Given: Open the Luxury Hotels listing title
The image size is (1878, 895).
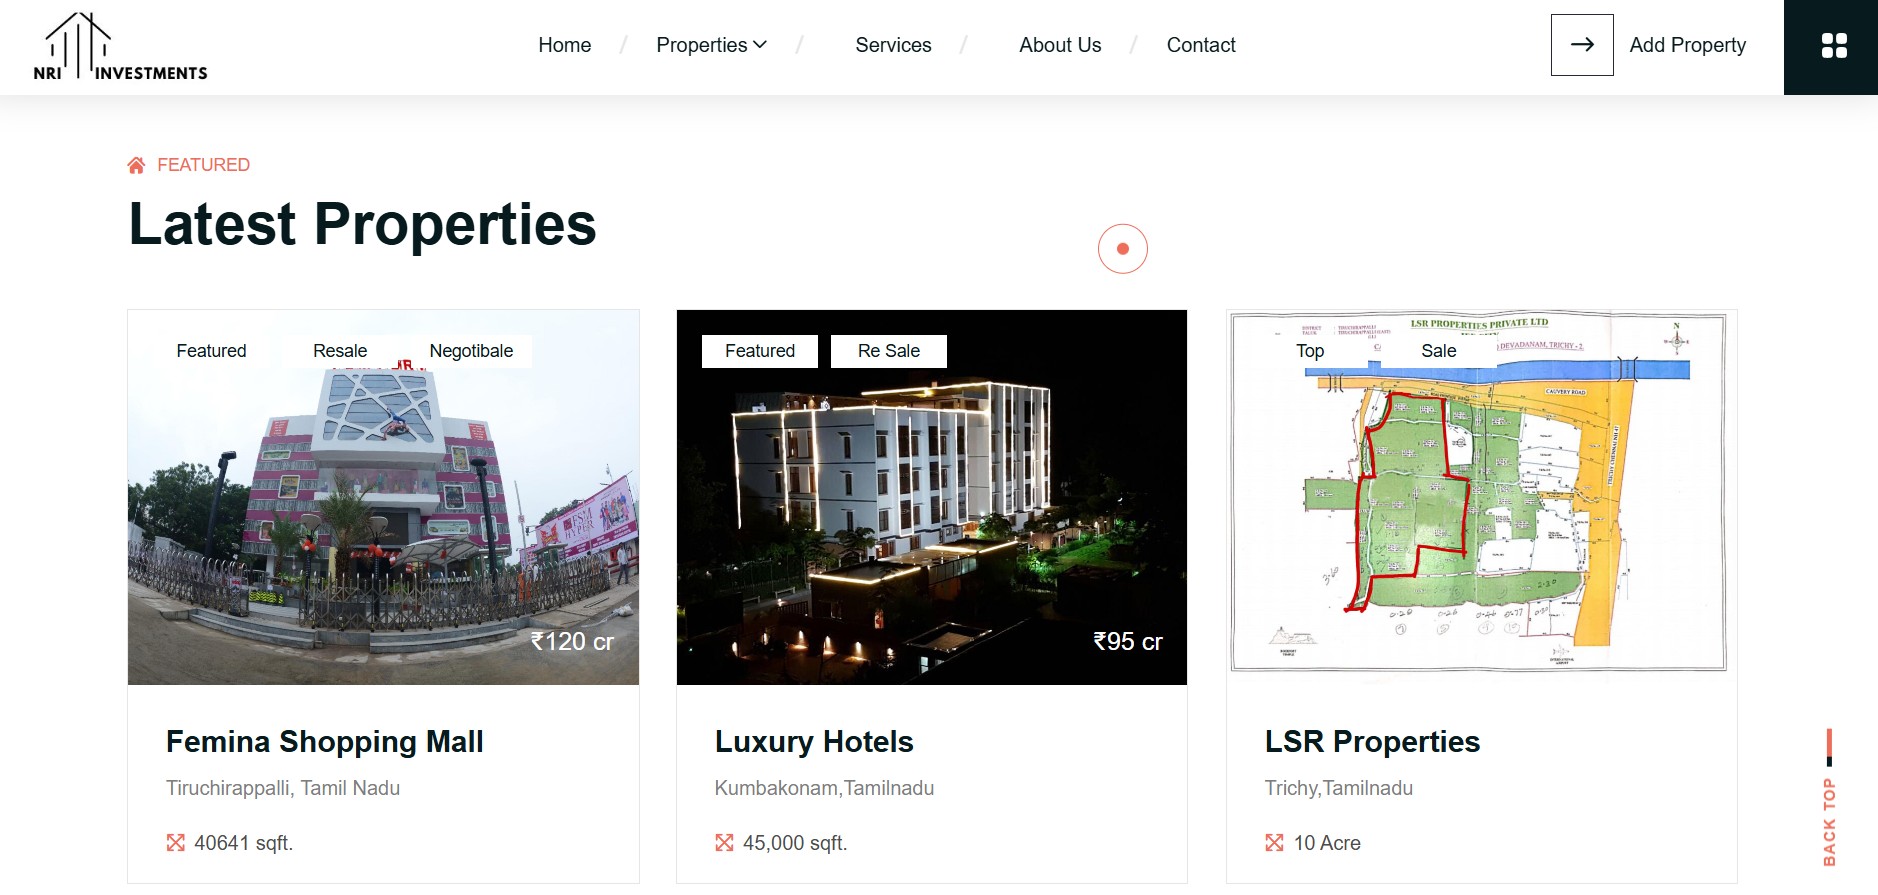Looking at the screenshot, I should point(814,741).
